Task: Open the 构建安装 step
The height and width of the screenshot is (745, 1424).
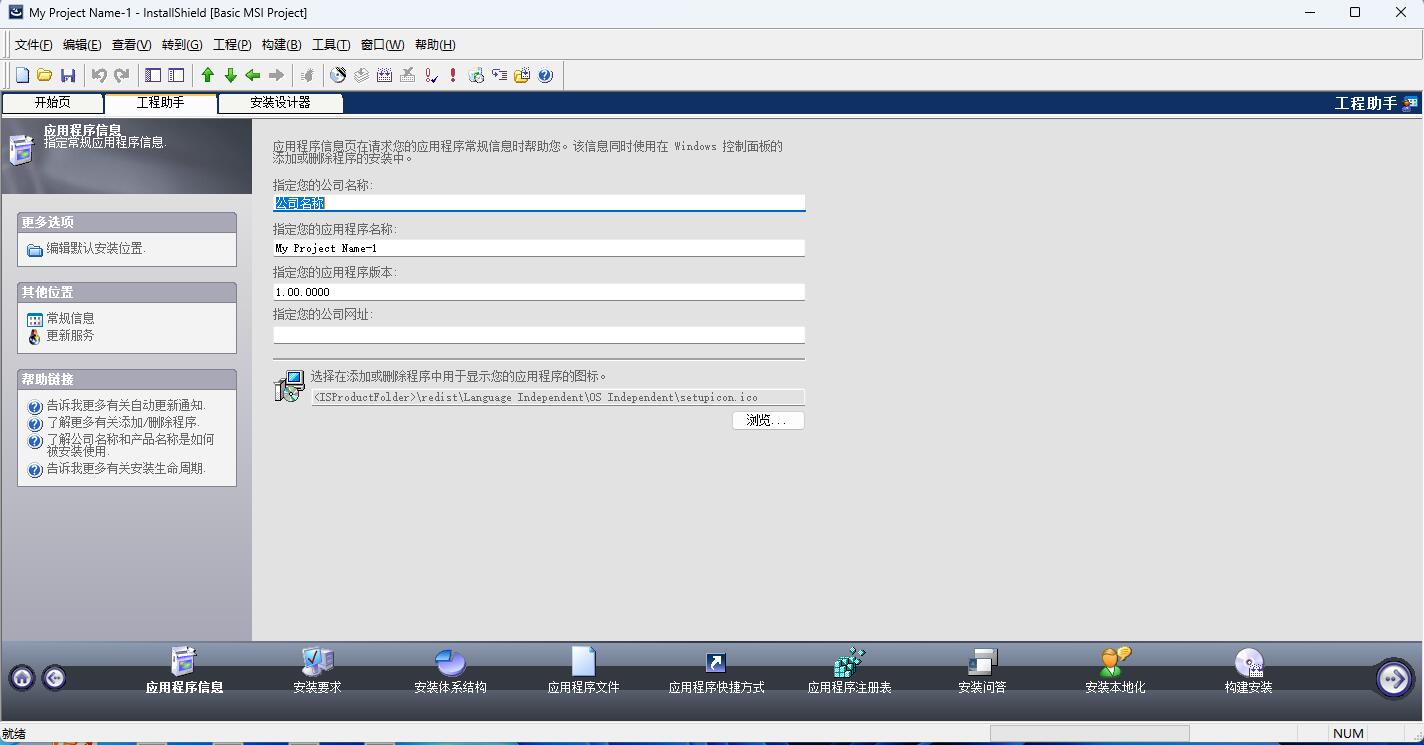Action: [1248, 670]
